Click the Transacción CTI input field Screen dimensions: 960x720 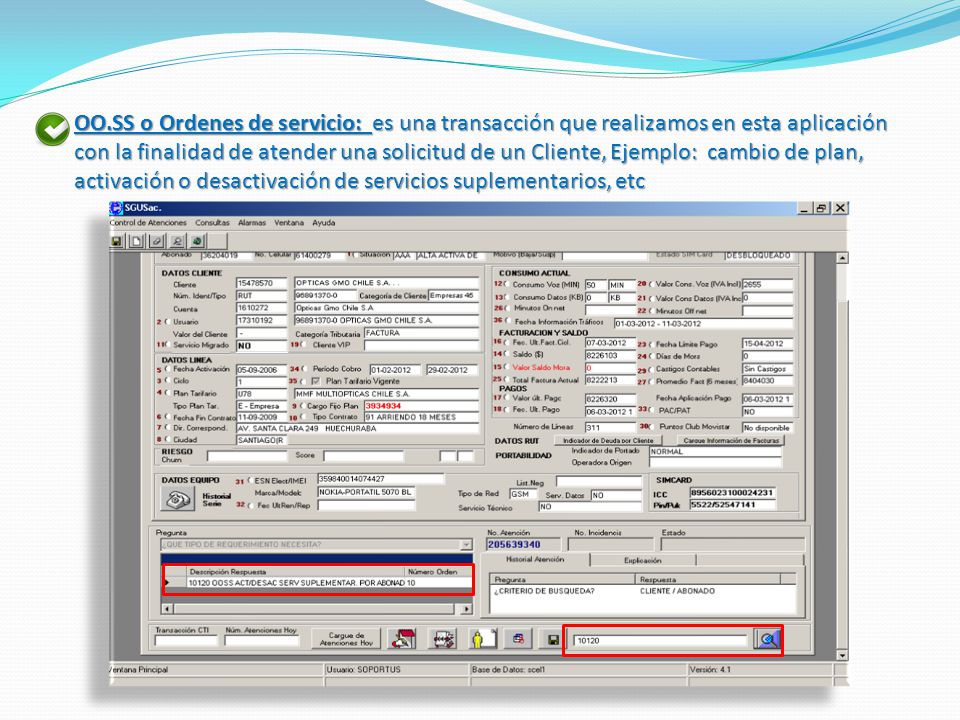coord(186,641)
